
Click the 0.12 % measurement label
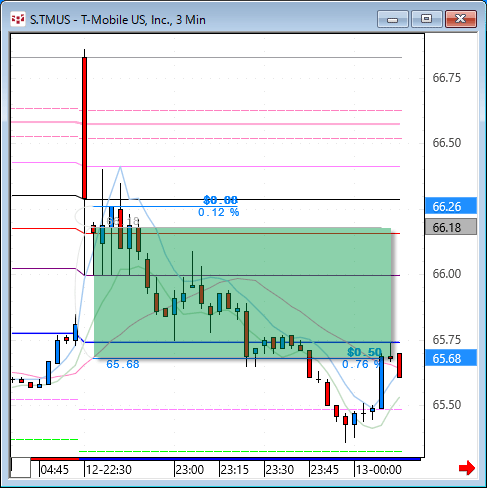point(219,212)
